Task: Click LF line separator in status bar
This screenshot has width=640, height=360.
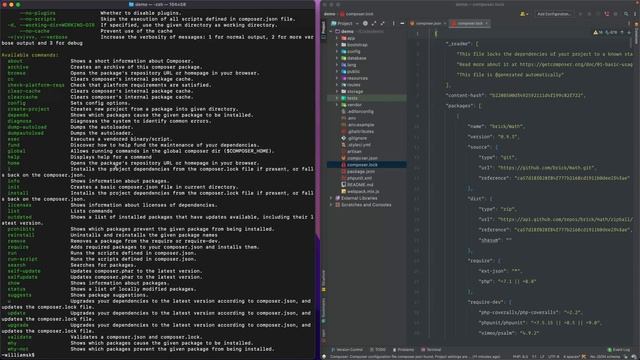Action: tap(542, 357)
